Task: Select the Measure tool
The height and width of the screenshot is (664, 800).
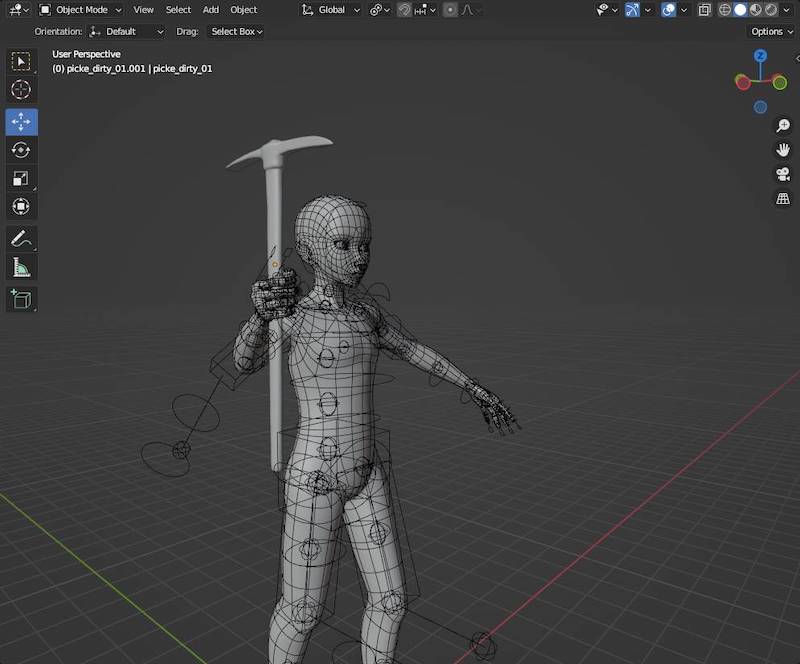Action: [x=21, y=267]
